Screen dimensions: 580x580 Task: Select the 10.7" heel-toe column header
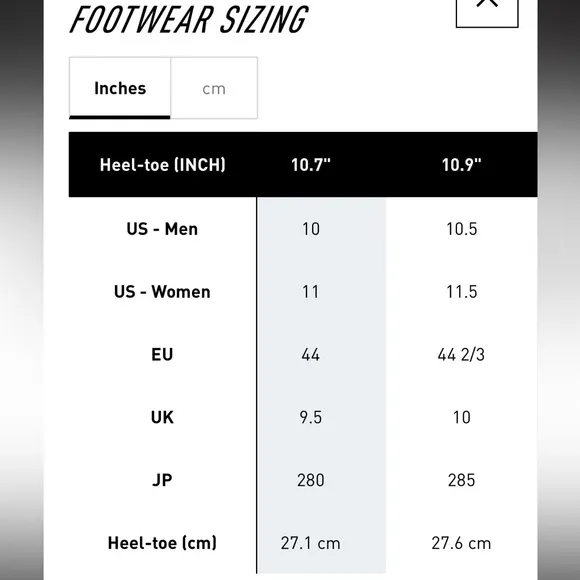coord(311,165)
